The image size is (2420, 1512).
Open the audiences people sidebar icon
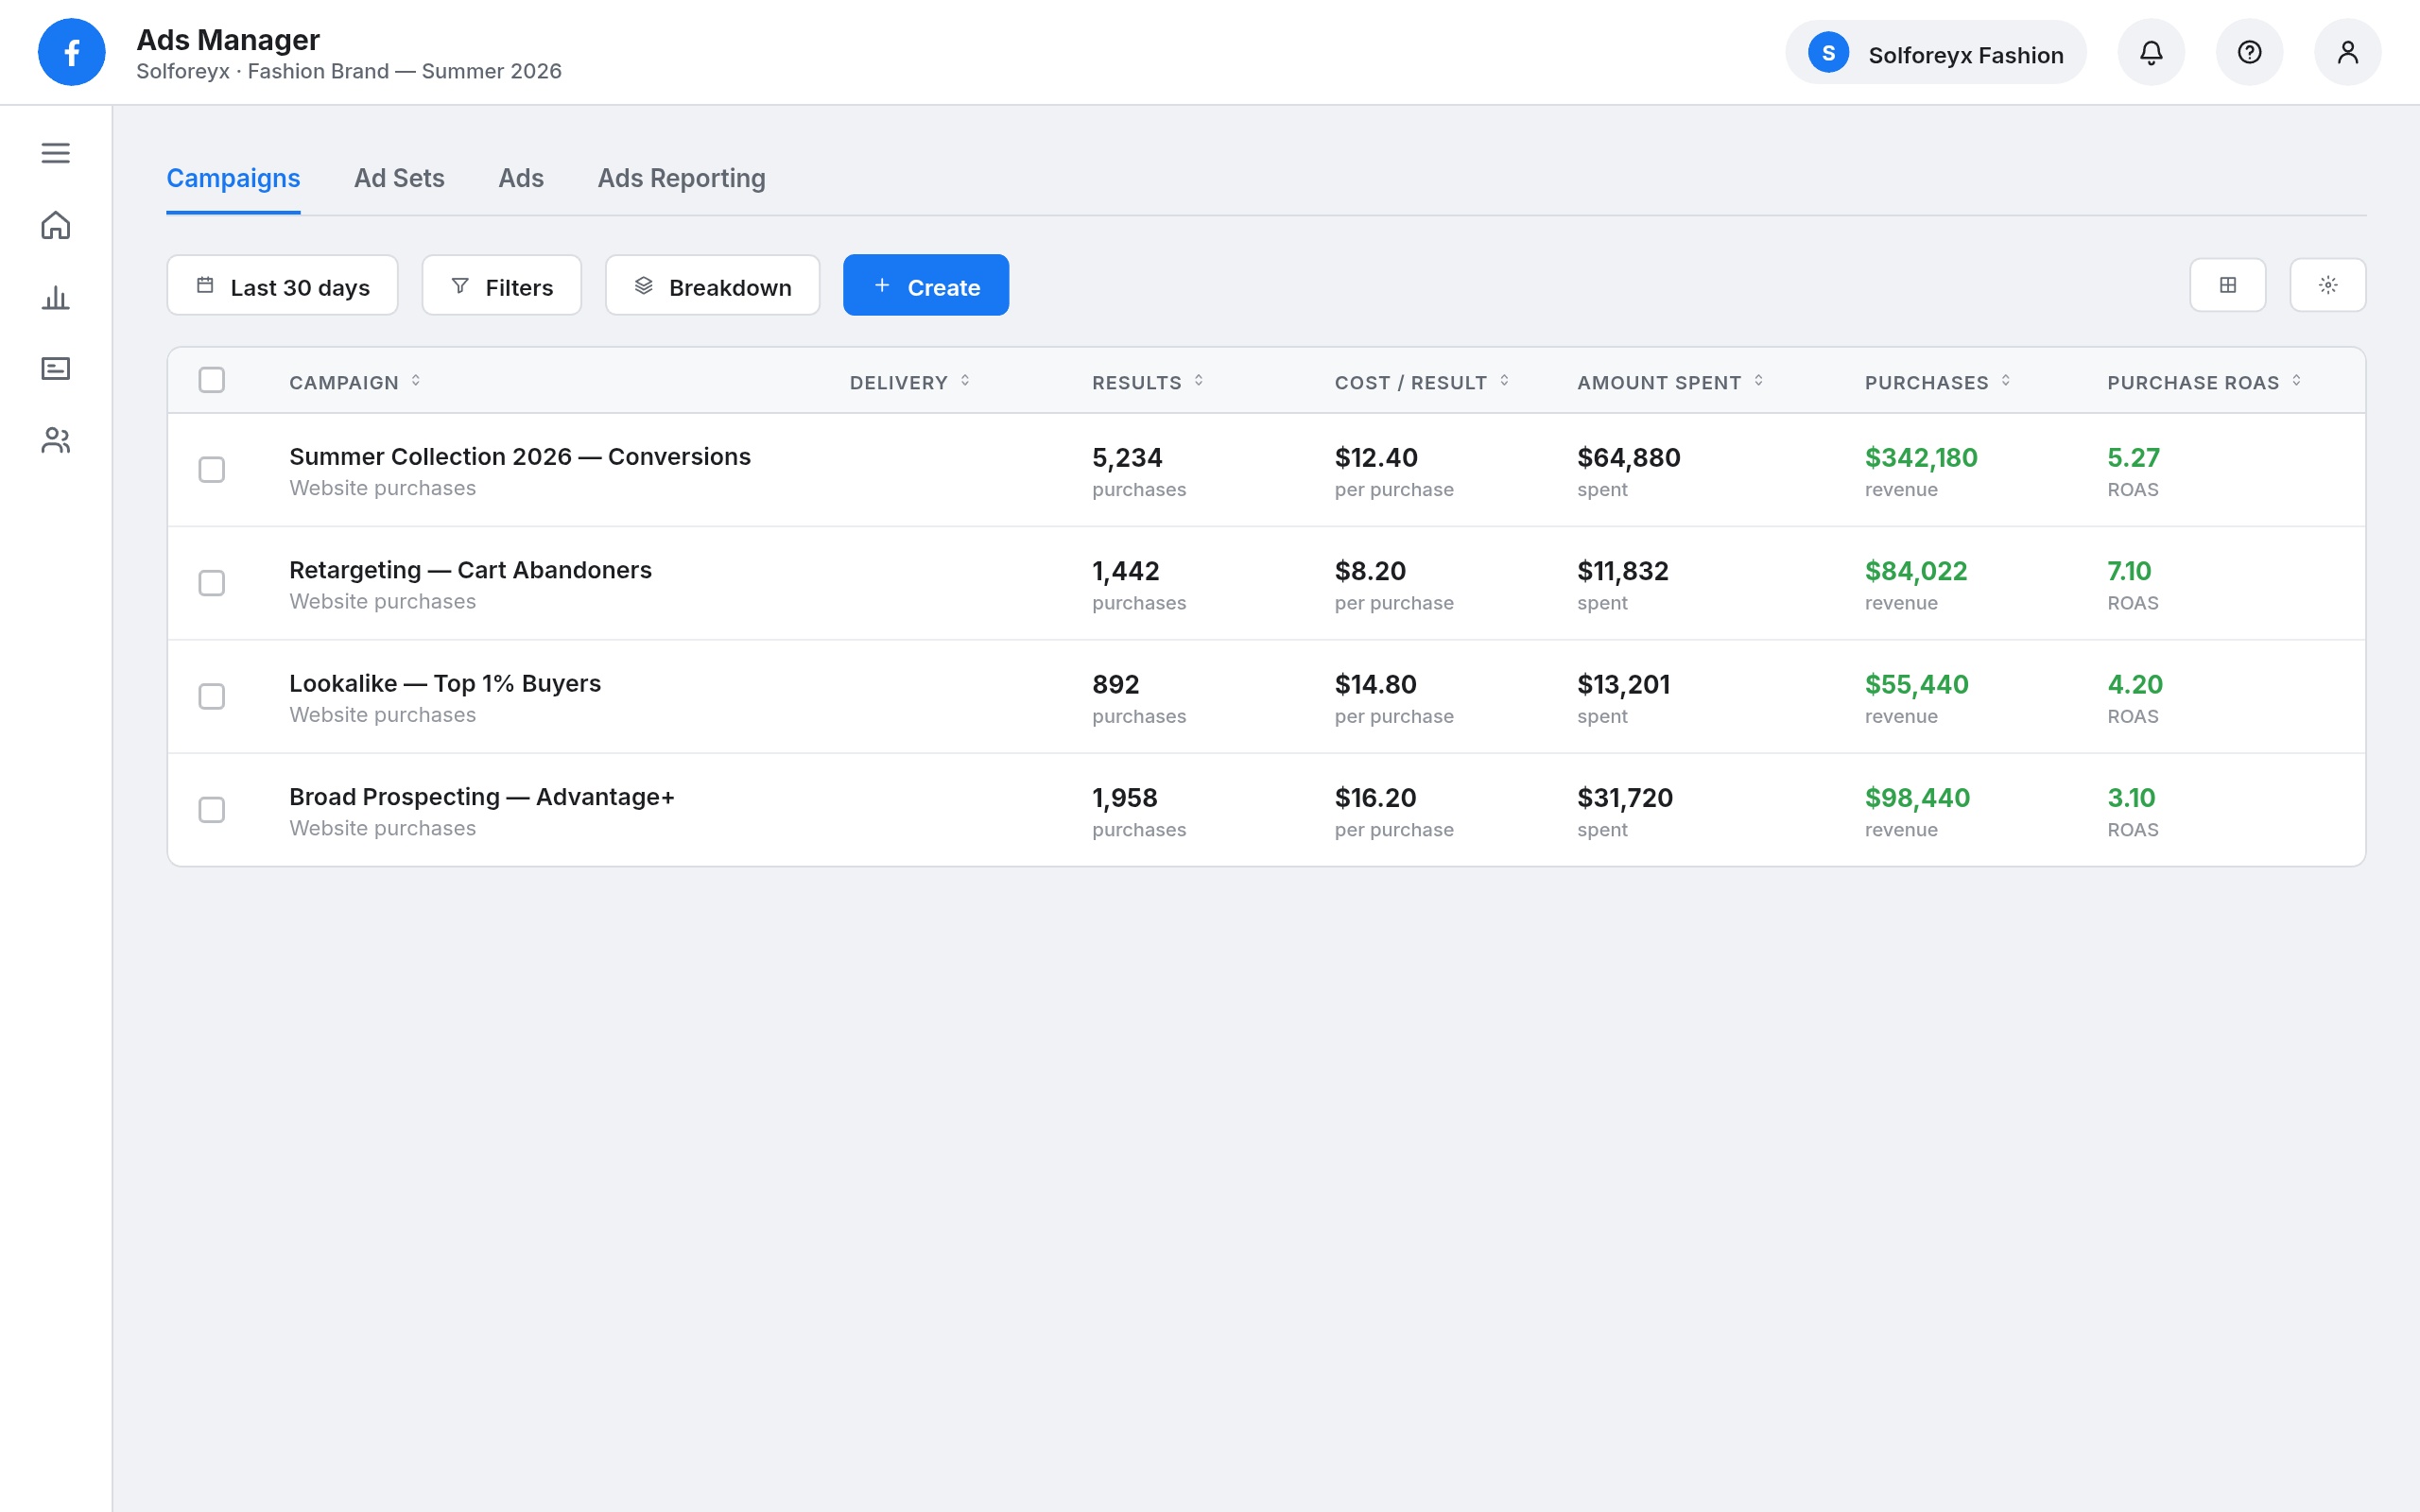(56, 441)
